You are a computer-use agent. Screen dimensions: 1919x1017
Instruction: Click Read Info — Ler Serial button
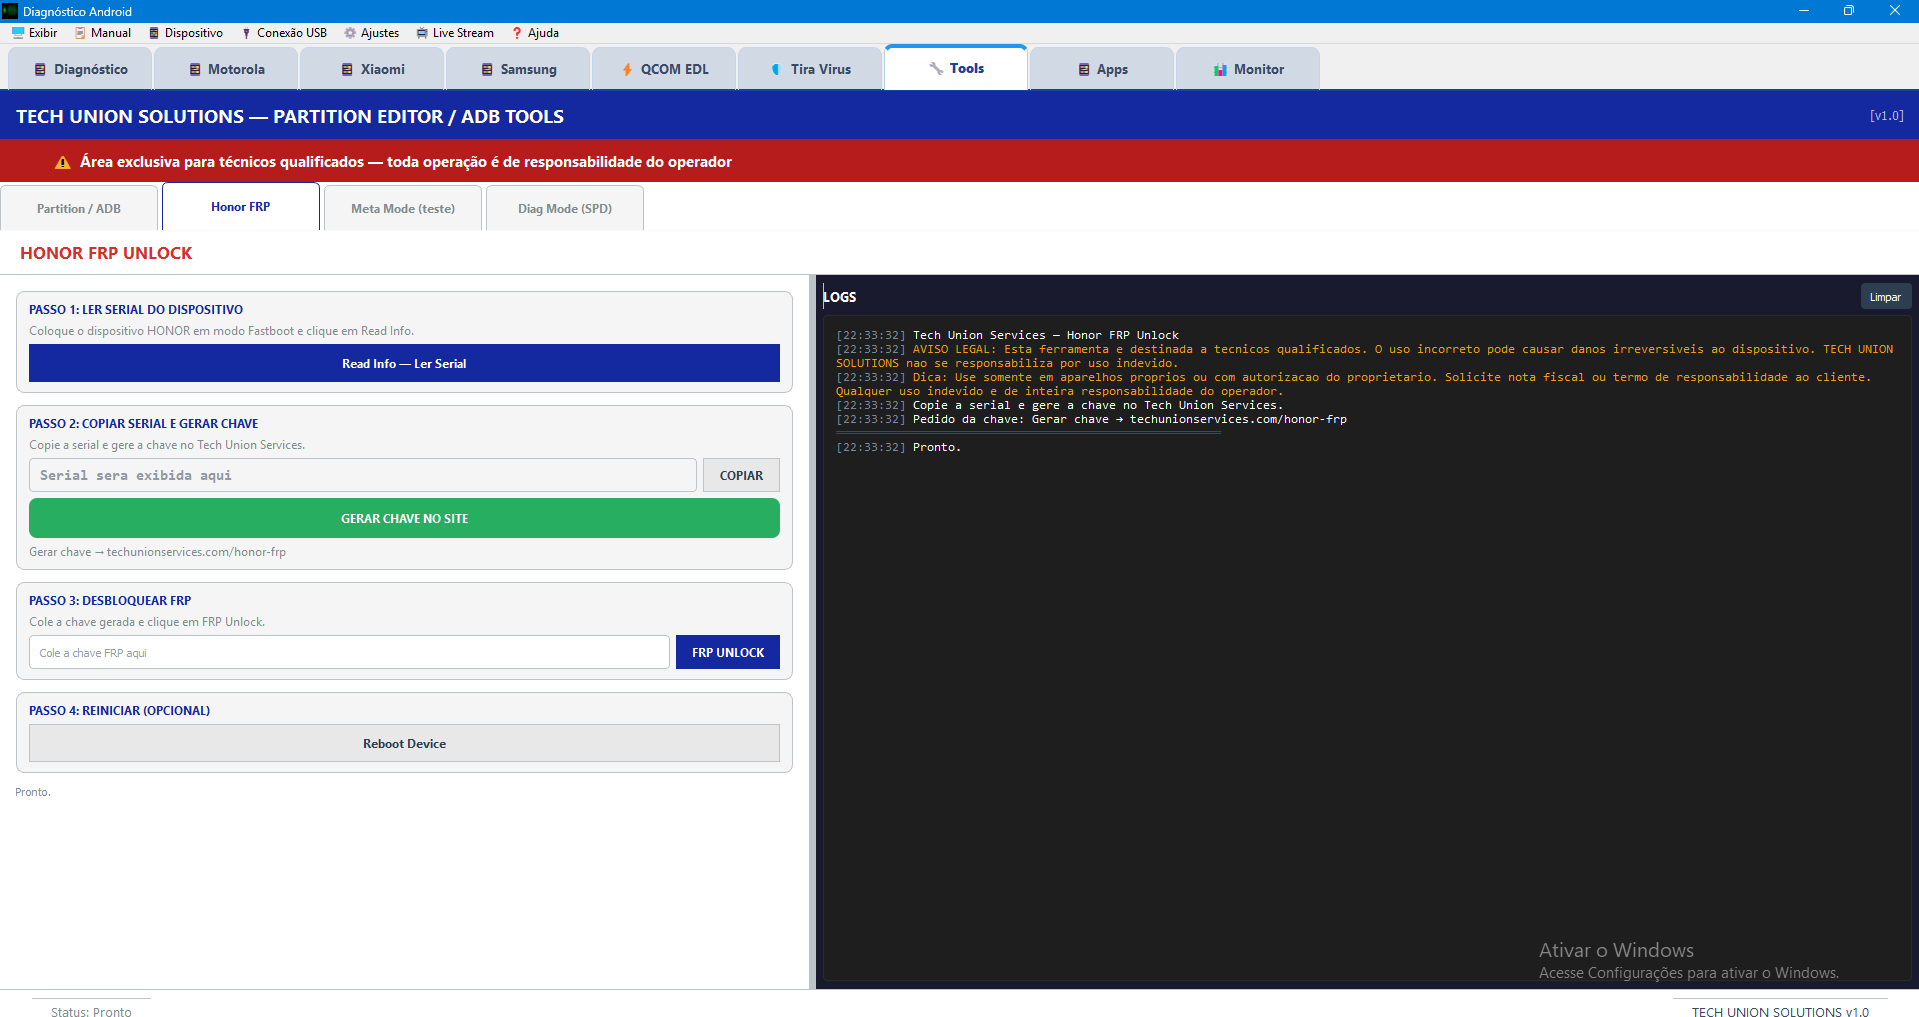[x=404, y=364]
